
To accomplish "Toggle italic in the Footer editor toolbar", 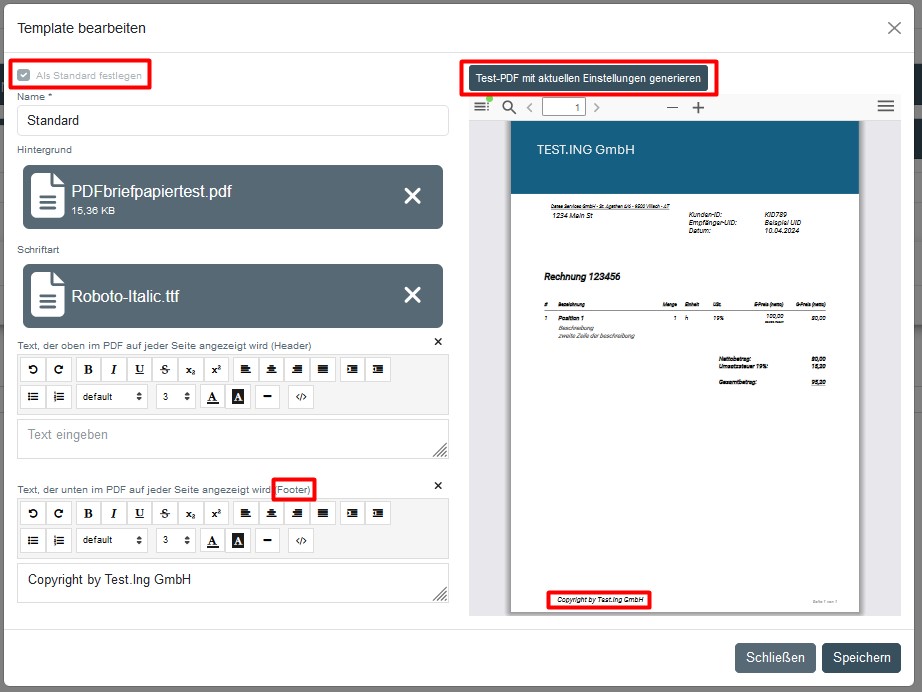I will point(114,513).
